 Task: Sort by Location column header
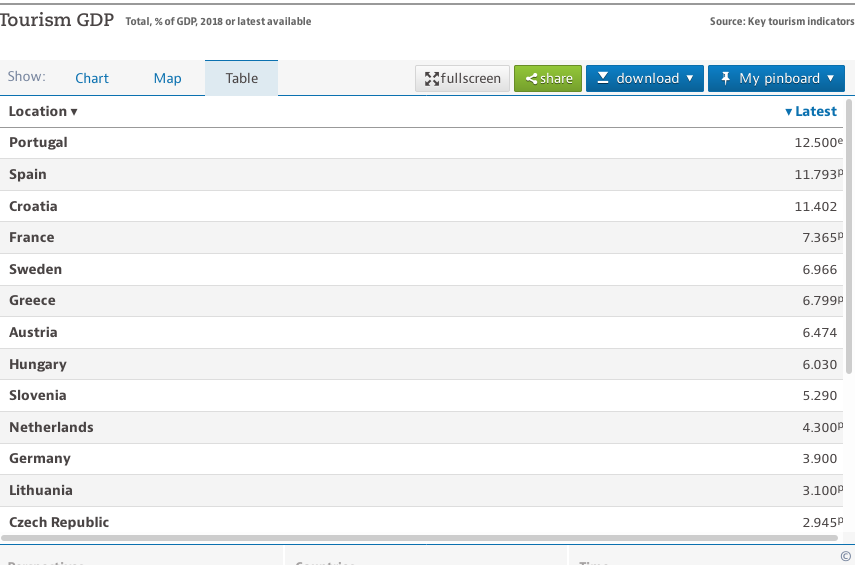[x=43, y=112]
